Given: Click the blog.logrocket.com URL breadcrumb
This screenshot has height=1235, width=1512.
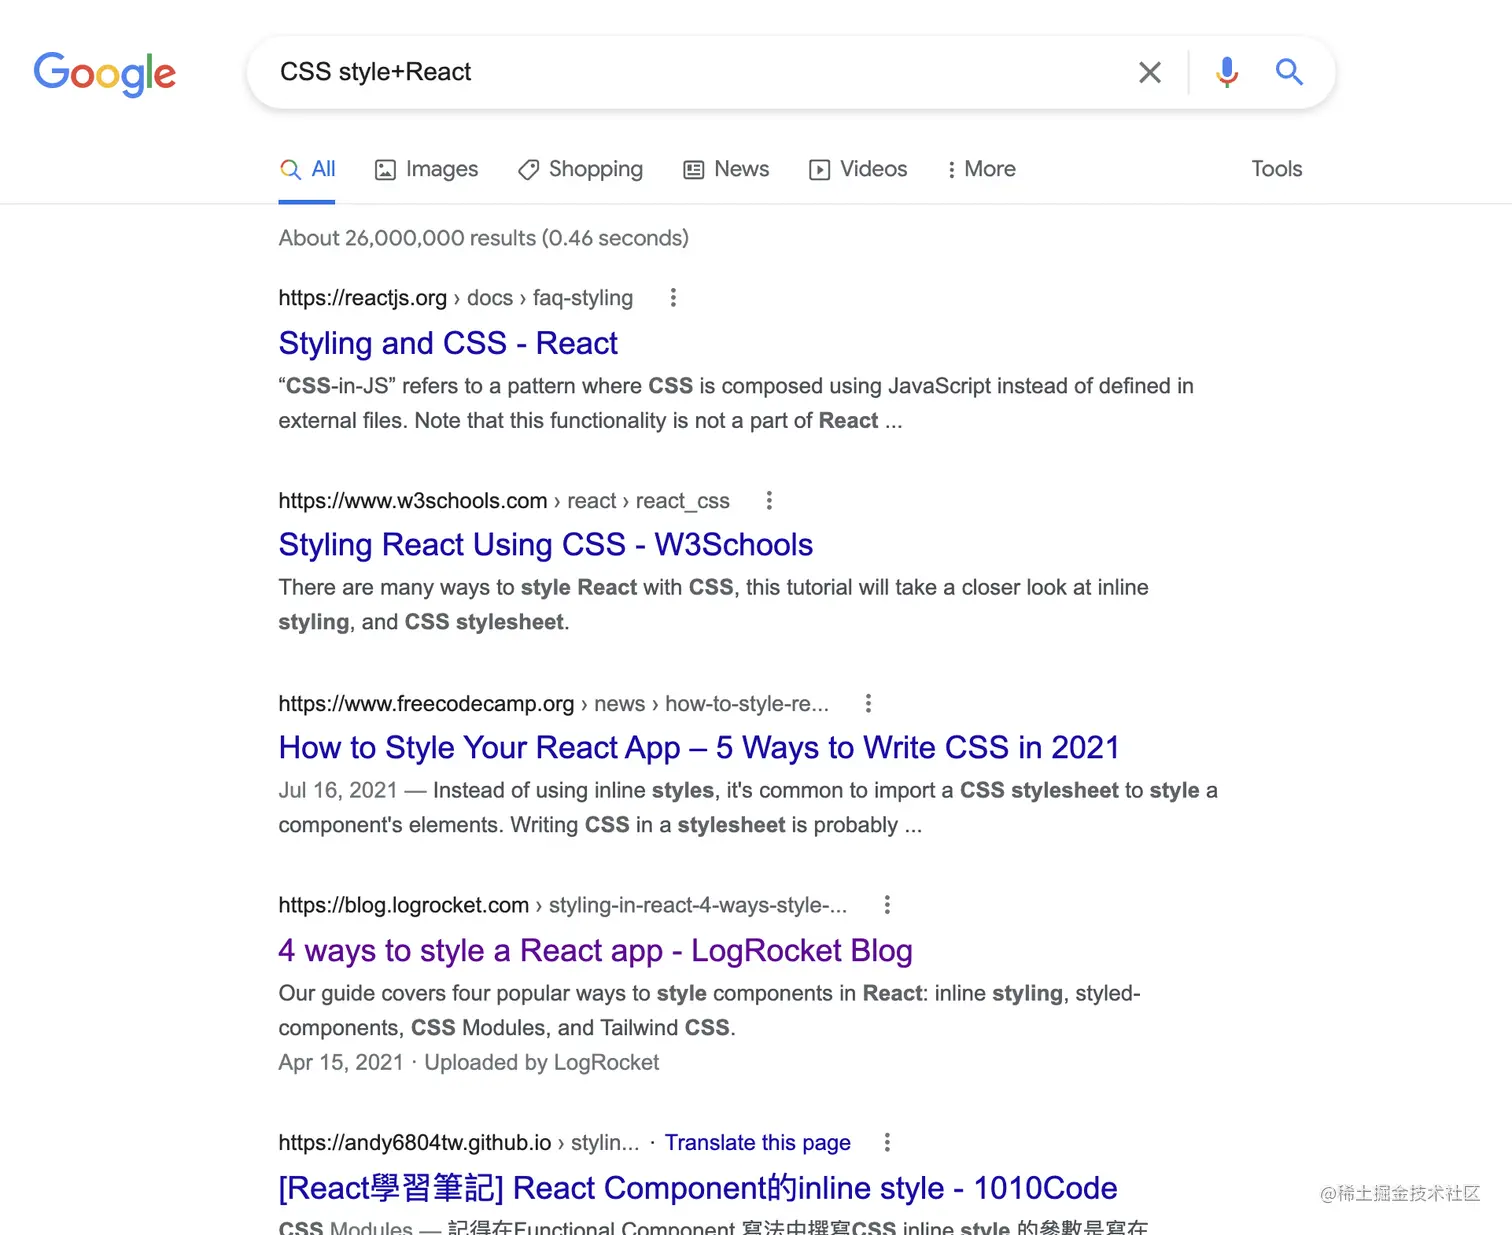Looking at the screenshot, I should coord(563,905).
